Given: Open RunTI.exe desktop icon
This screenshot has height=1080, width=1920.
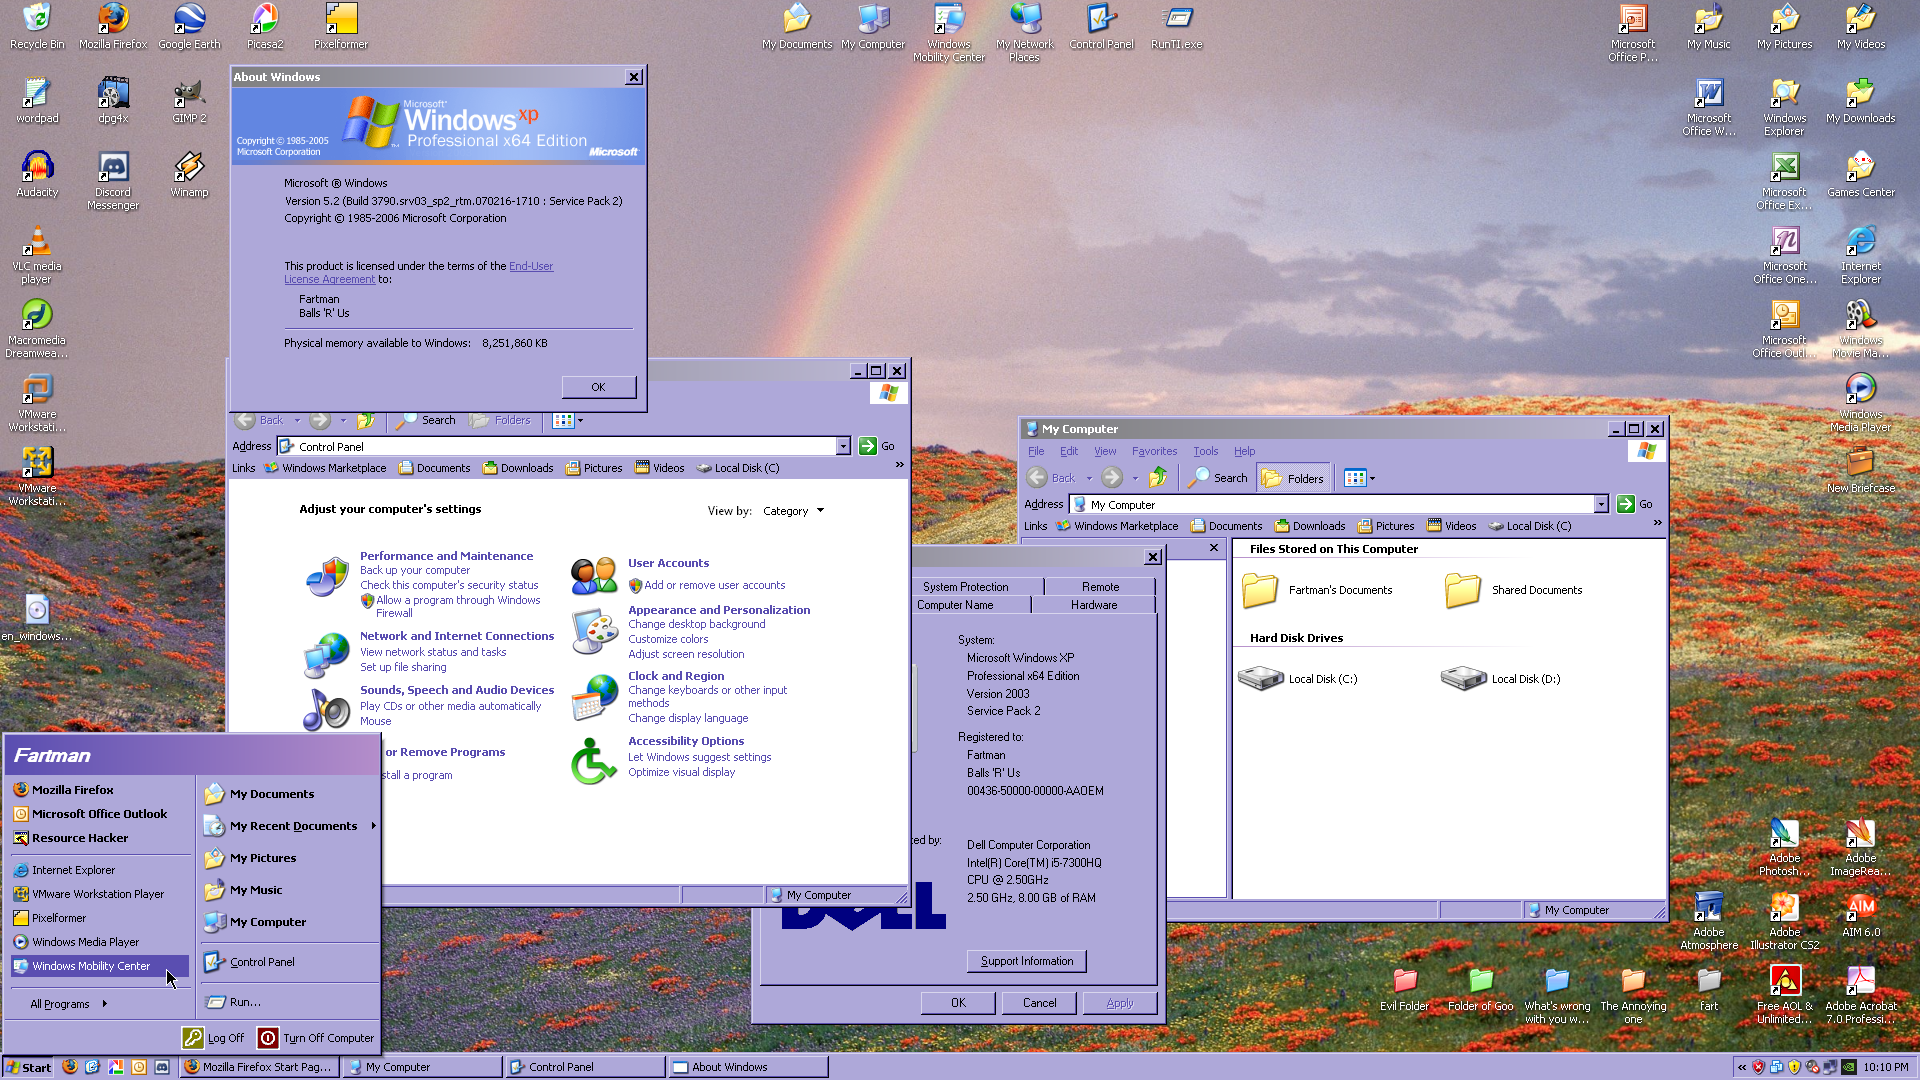Looking at the screenshot, I should click(x=1177, y=26).
